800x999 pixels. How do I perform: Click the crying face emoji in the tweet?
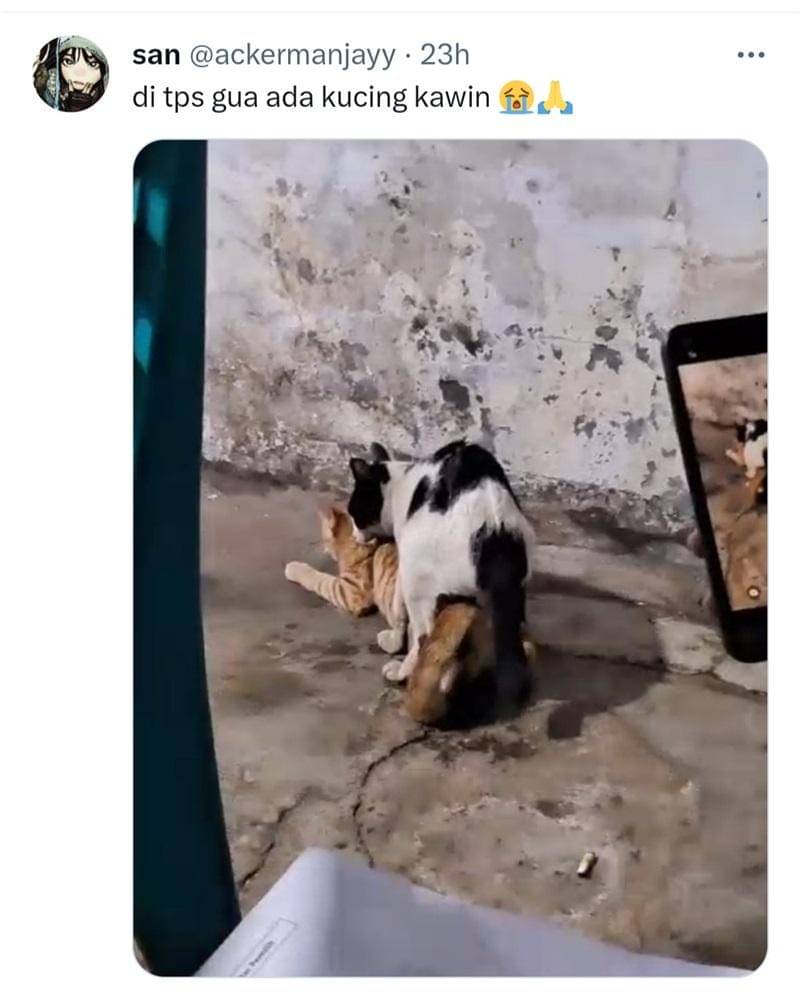click(x=516, y=98)
